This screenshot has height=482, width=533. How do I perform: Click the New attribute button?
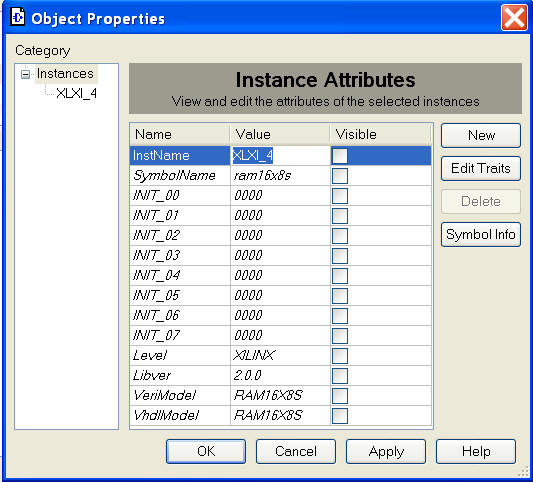481,136
